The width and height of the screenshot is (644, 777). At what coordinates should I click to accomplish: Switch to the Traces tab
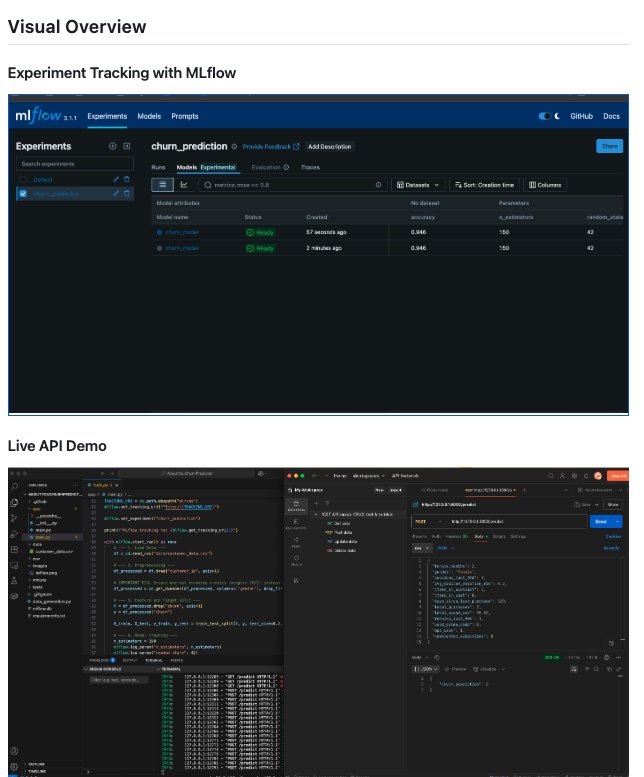[x=310, y=167]
